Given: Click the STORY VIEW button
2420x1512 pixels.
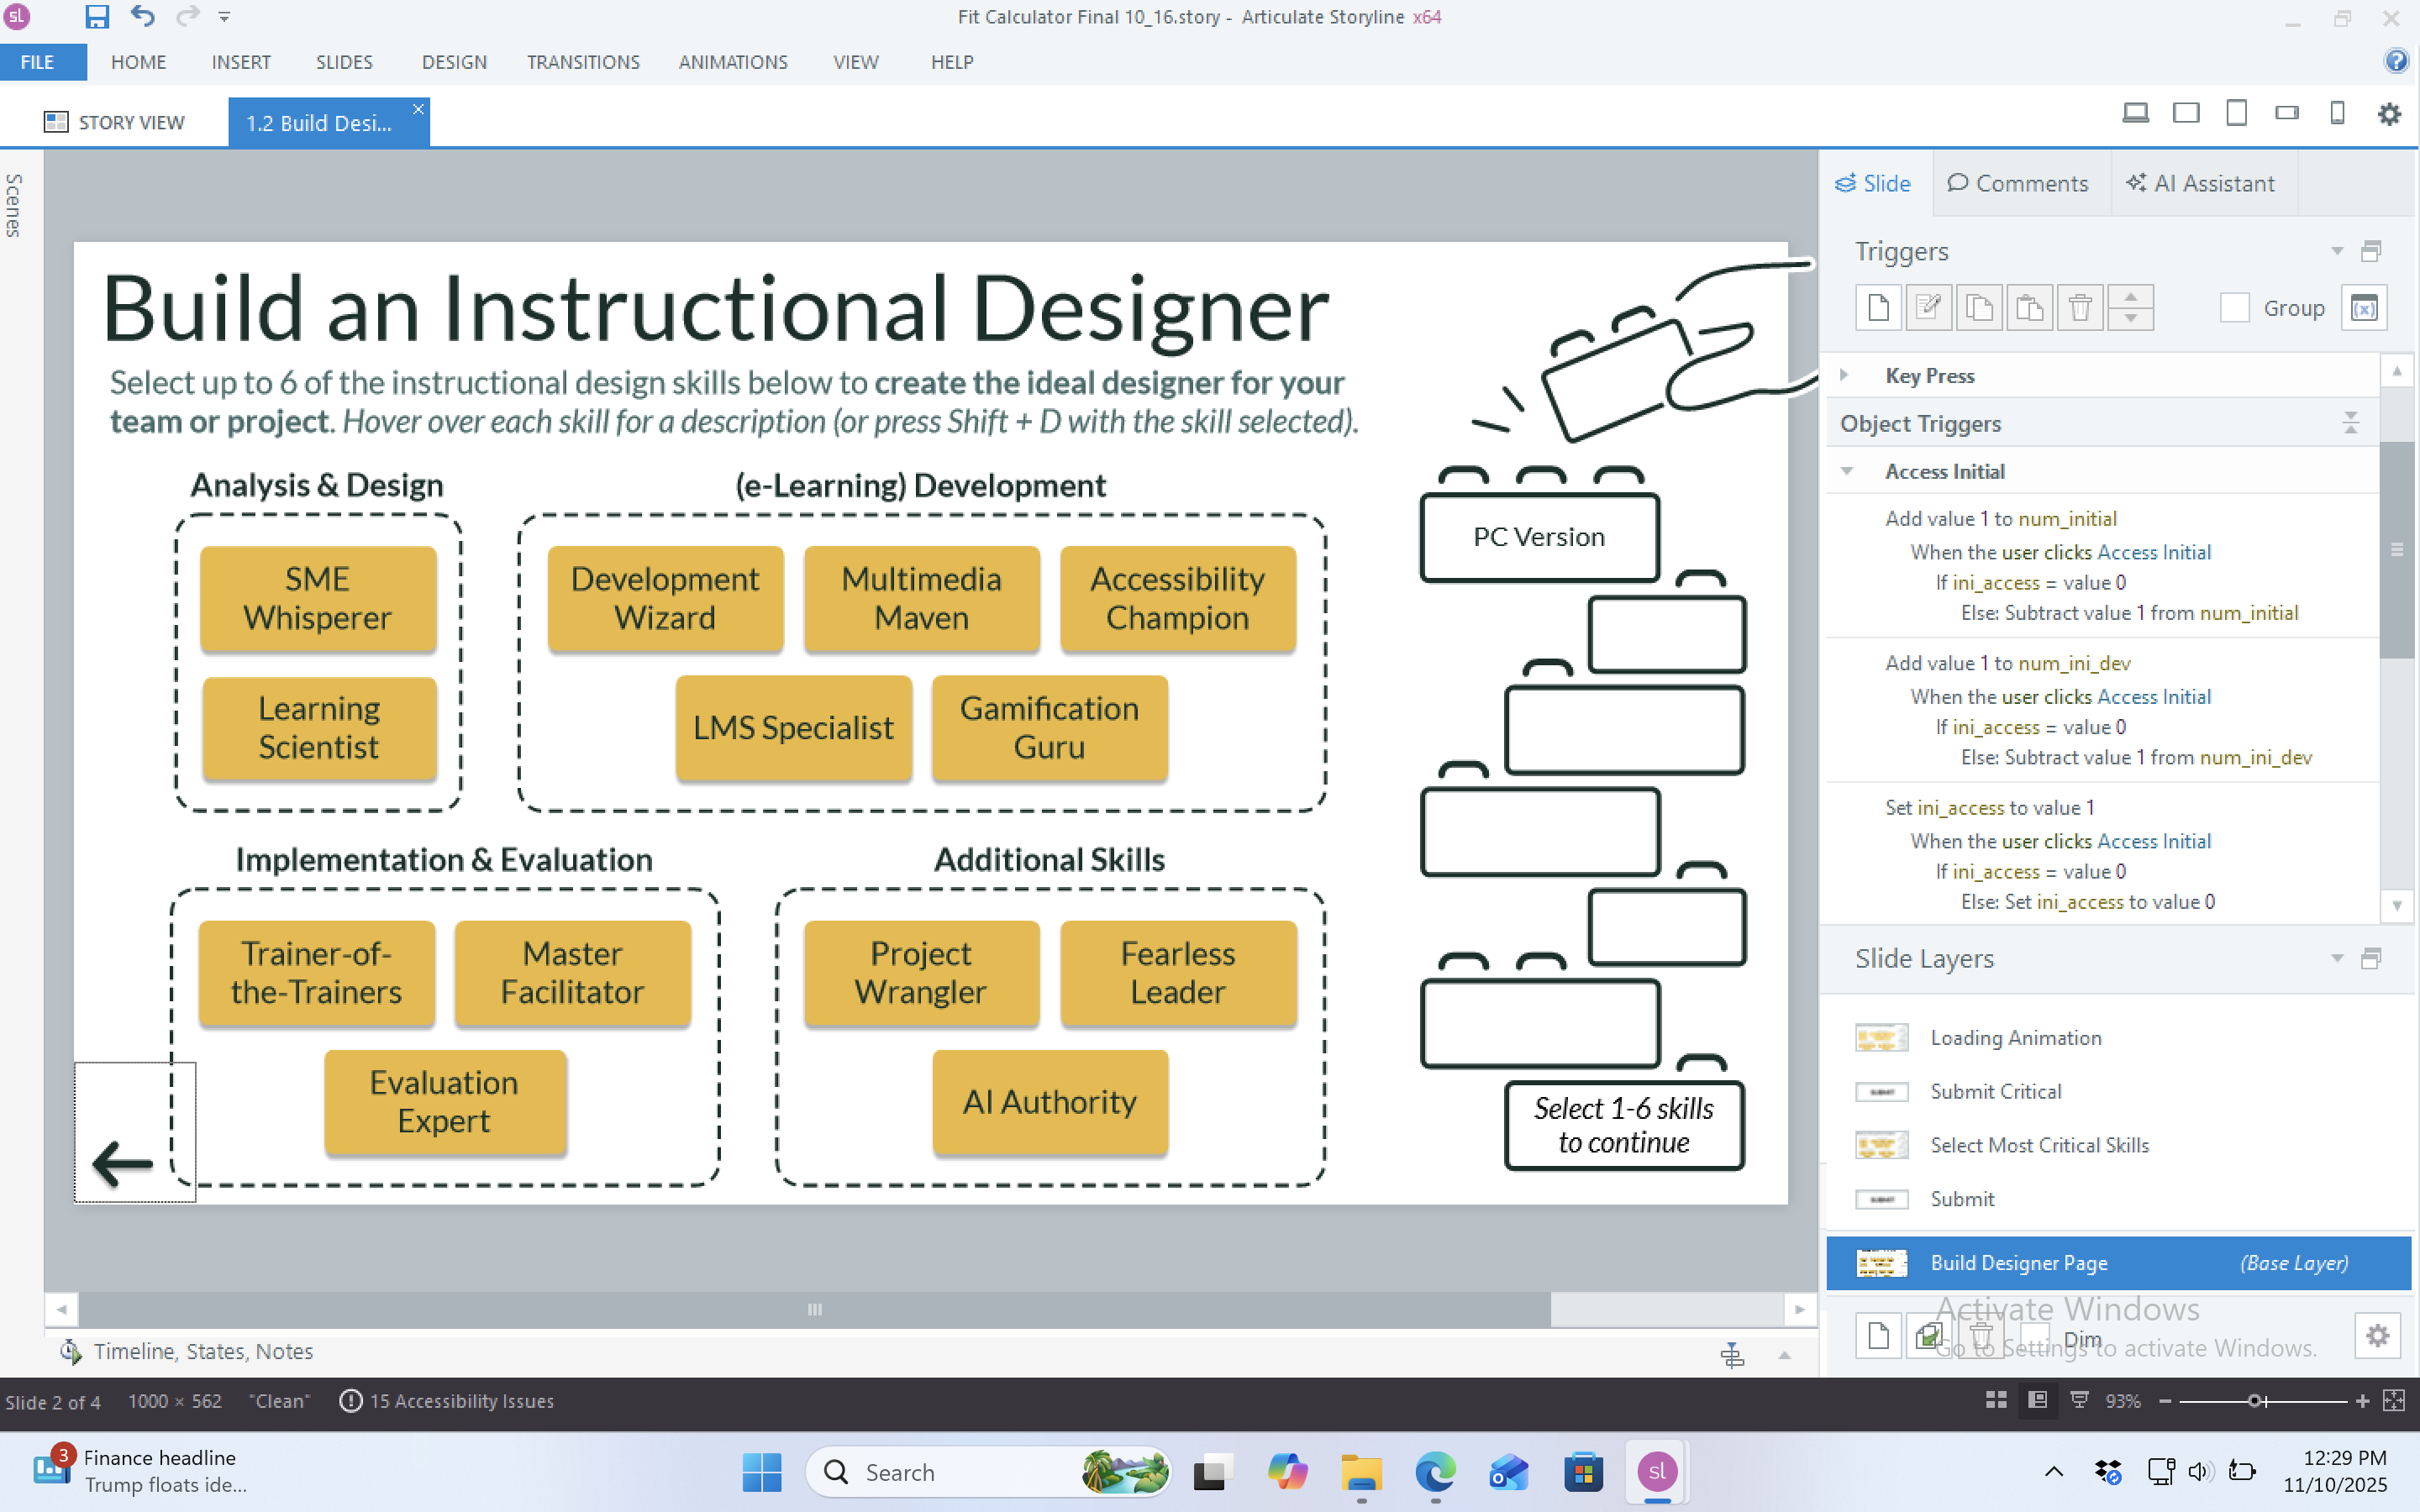Looking at the screenshot, I should (x=114, y=122).
